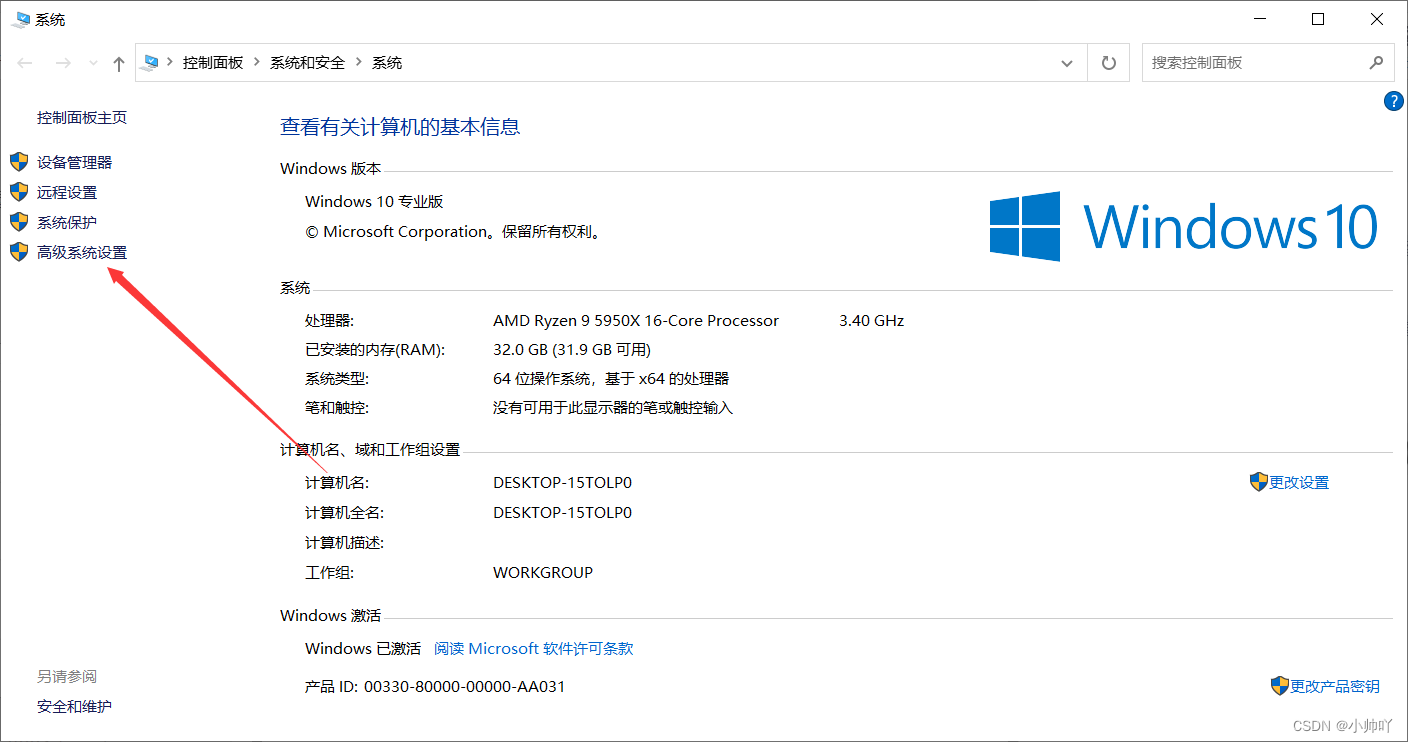This screenshot has height=742, width=1408.
Task: Open 设备管理器 link
Action: [x=75, y=162]
